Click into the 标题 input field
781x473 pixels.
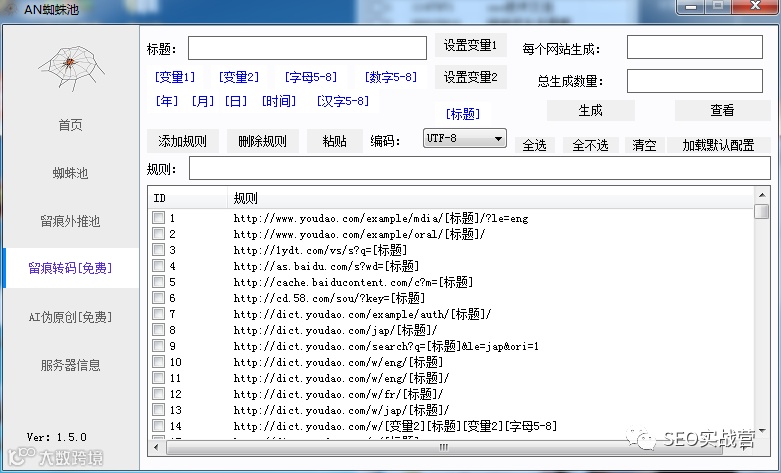point(307,48)
